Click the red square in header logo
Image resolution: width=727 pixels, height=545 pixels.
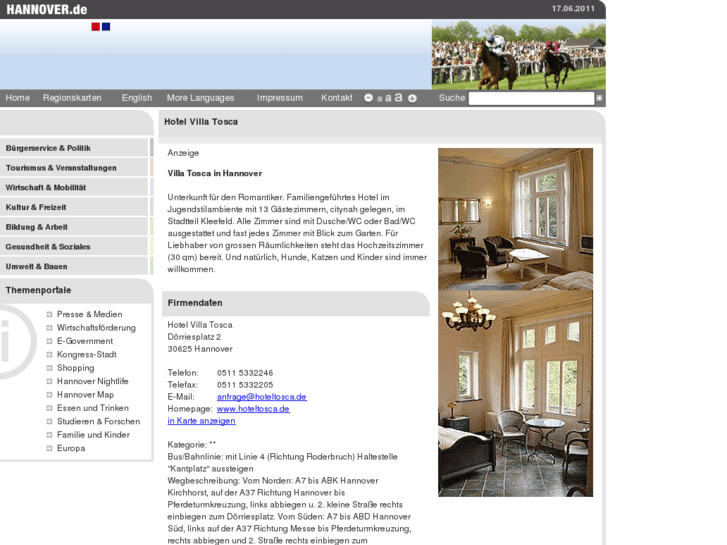[96, 27]
